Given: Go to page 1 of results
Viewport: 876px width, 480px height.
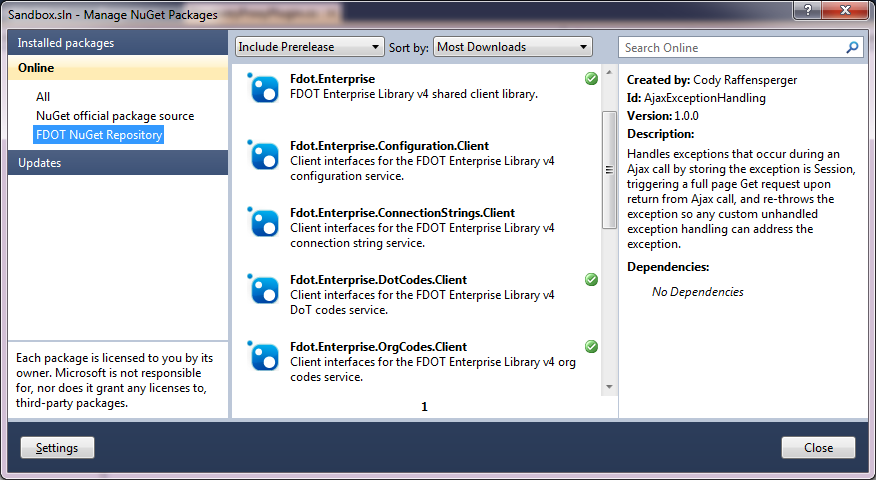Looking at the screenshot, I should click(425, 407).
